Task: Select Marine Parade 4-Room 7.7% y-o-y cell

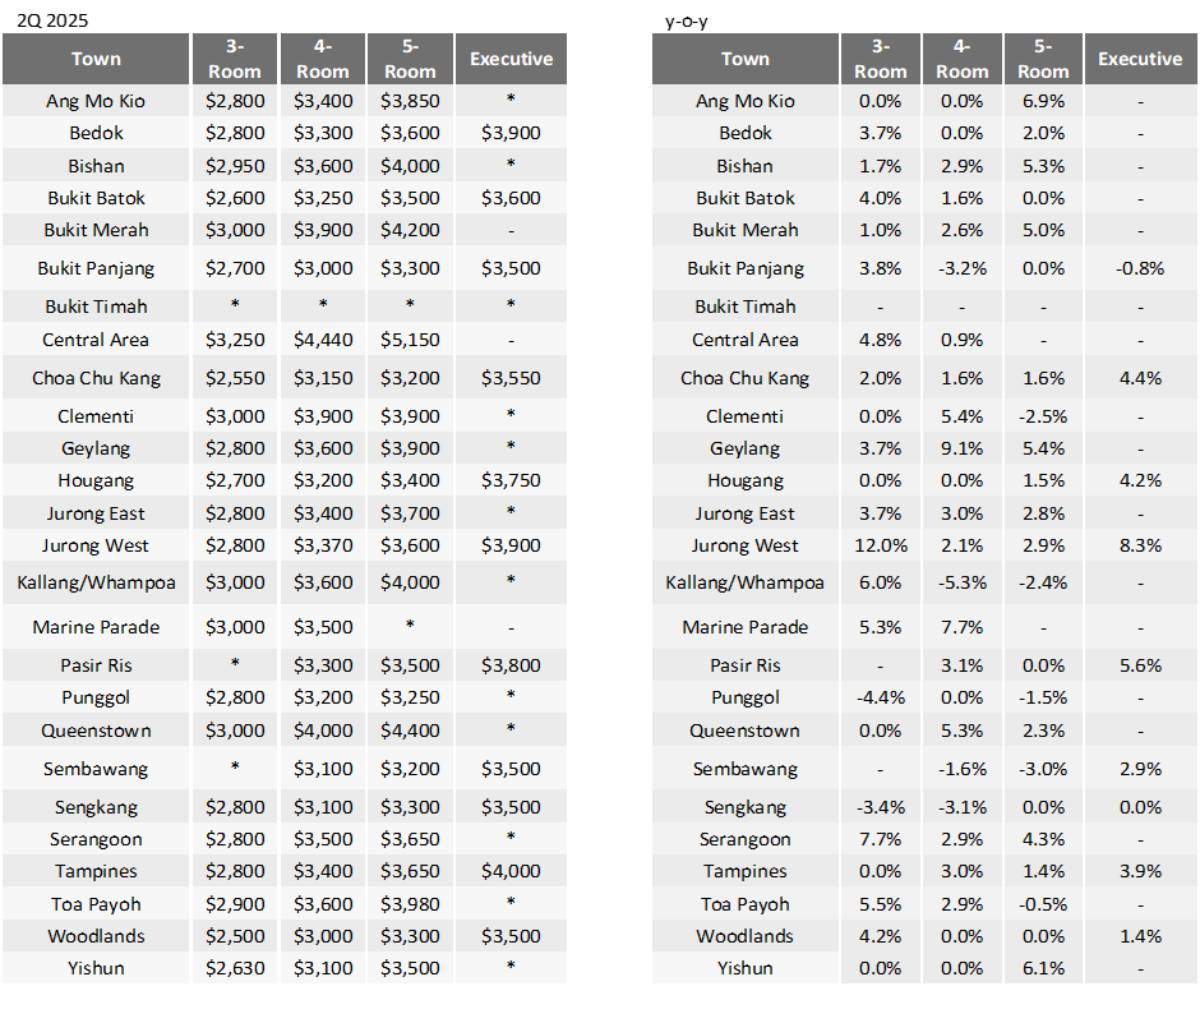Action: (x=961, y=627)
